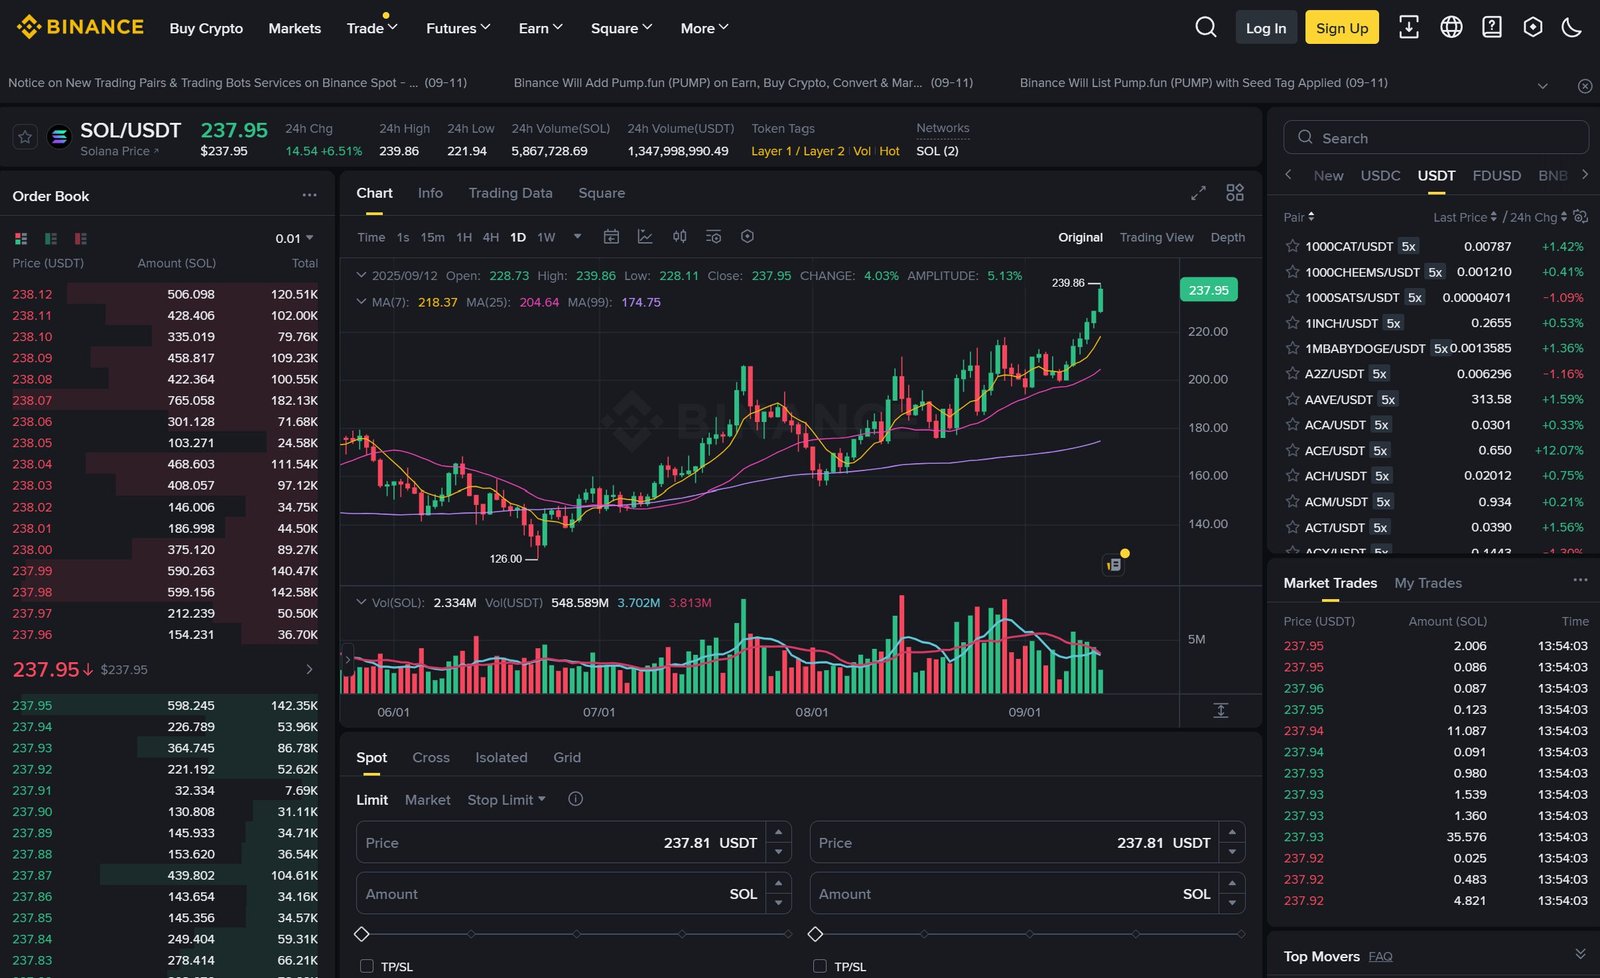Open the calendar go-to-date icon on chart toolbar
Screen dimensions: 1600x978
611,237
